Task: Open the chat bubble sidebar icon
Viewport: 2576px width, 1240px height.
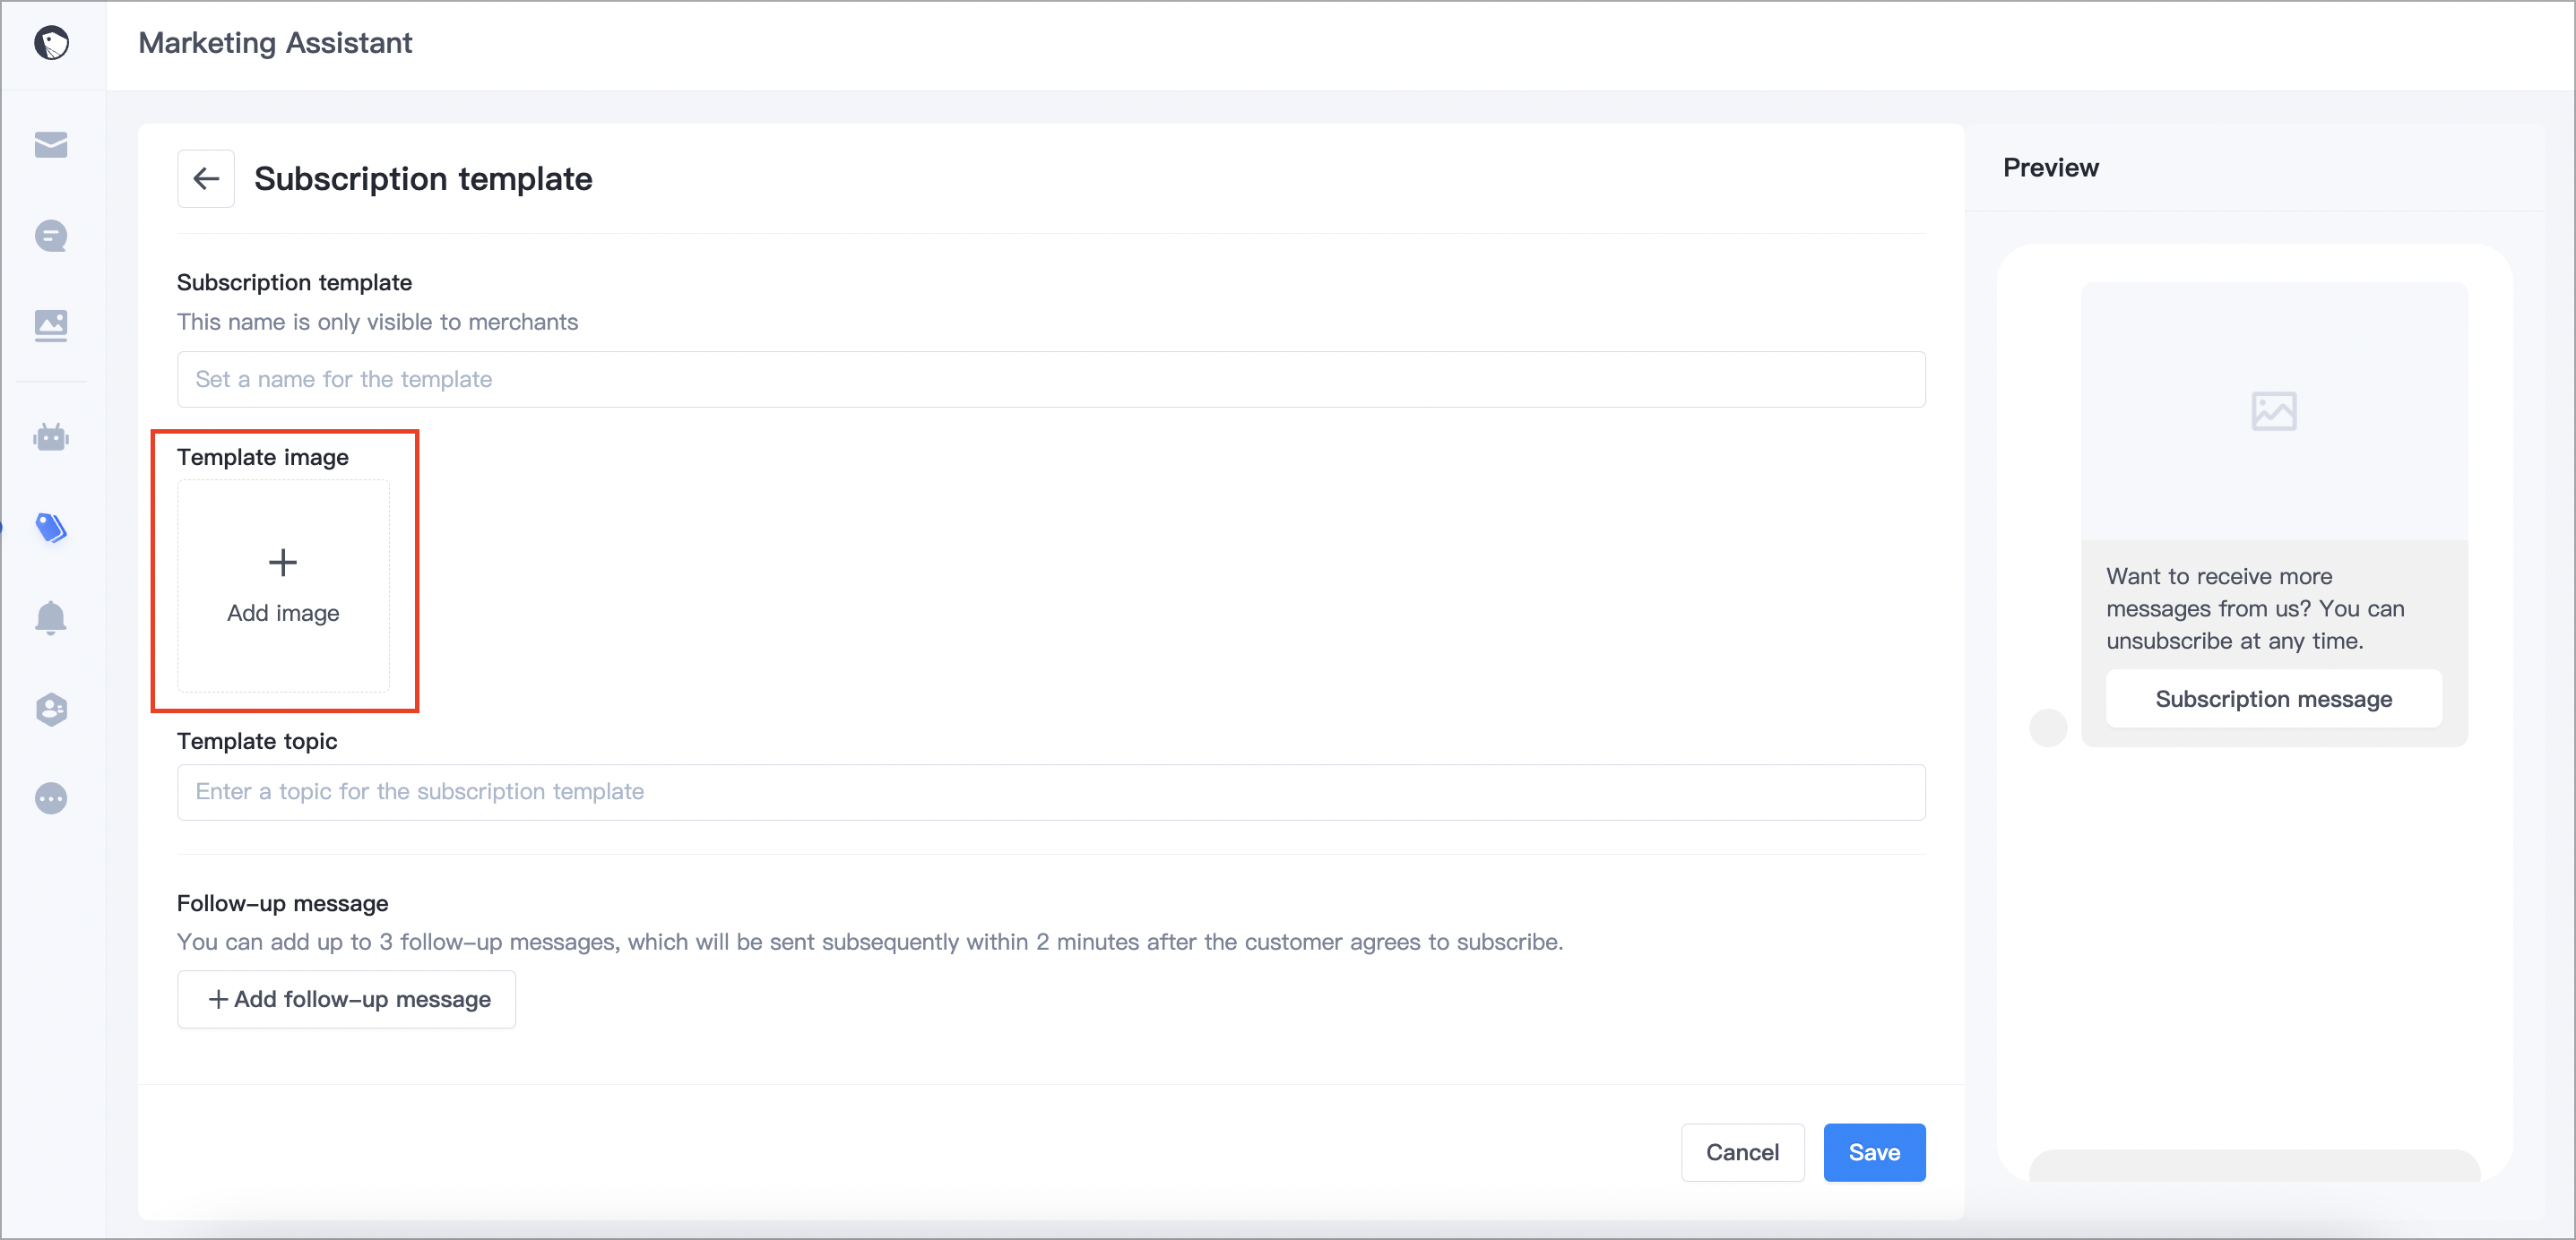Action: click(51, 236)
